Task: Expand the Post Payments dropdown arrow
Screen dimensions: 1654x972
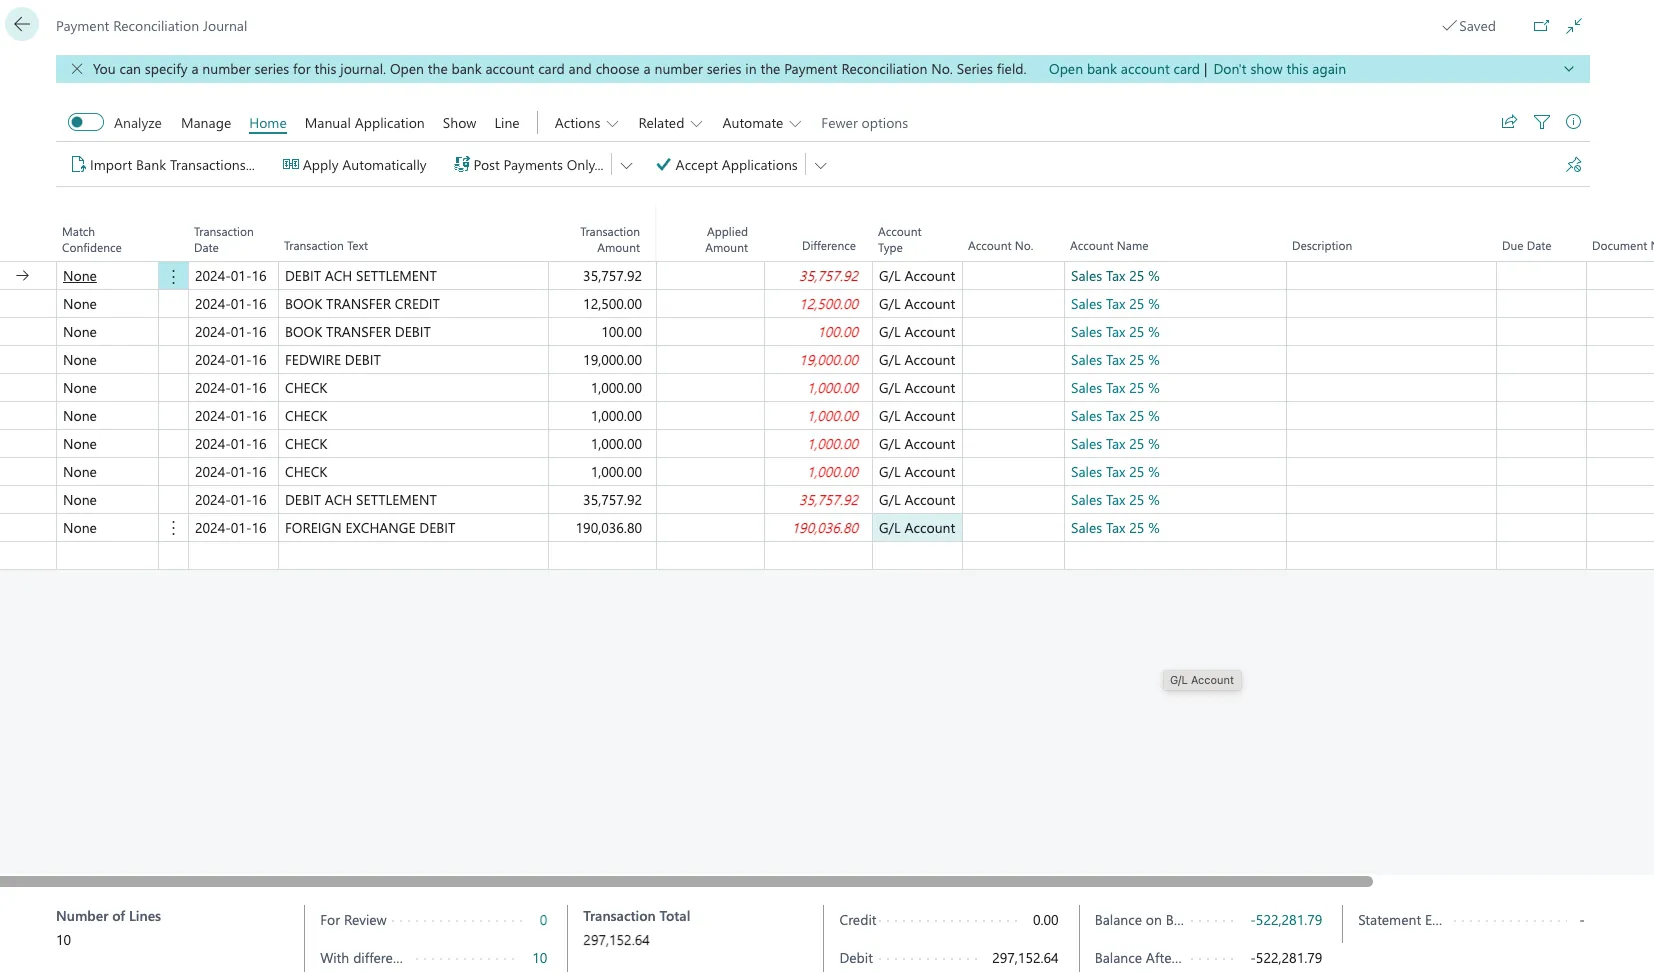Action: [627, 165]
